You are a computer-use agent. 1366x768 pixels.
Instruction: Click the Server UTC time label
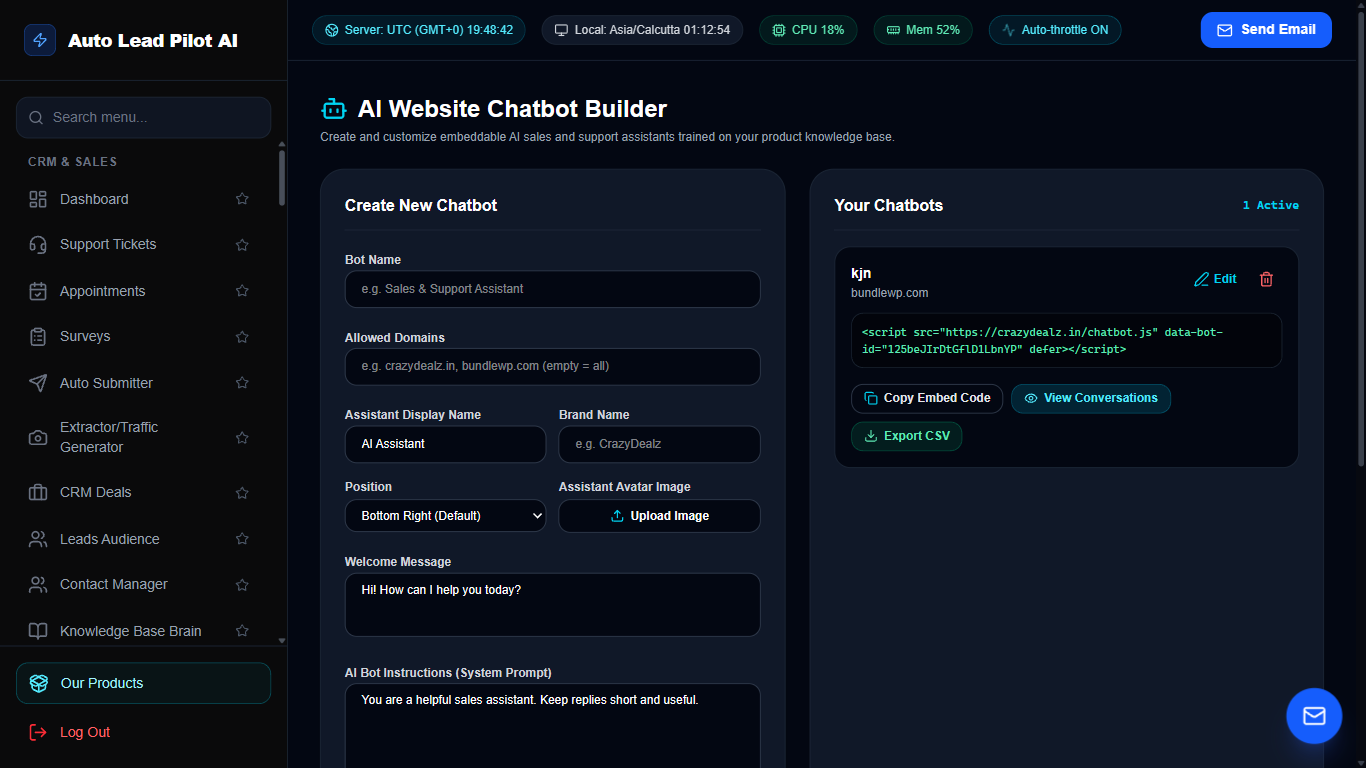coord(429,30)
